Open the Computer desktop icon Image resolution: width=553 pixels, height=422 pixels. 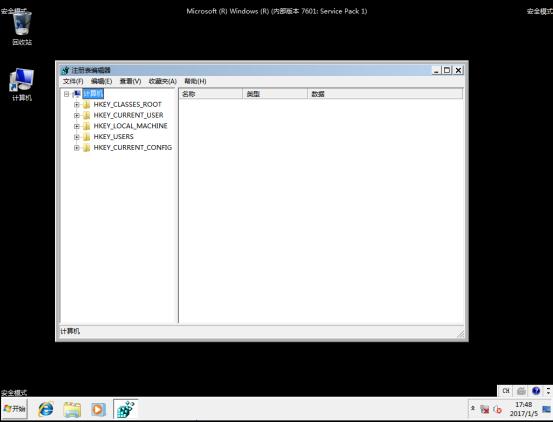point(22,85)
